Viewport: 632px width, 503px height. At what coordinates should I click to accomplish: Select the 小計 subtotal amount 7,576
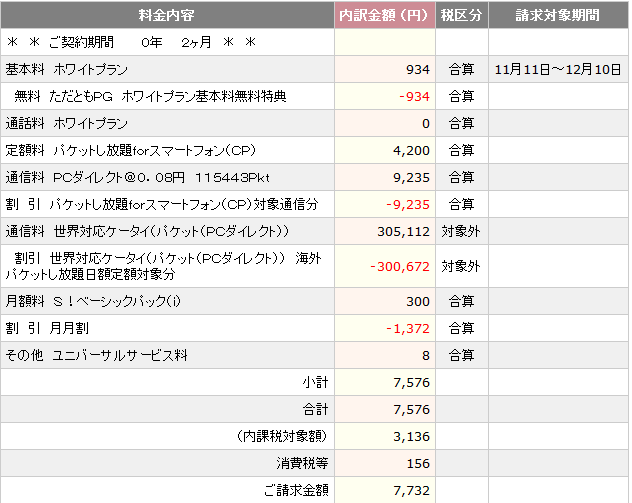point(412,382)
